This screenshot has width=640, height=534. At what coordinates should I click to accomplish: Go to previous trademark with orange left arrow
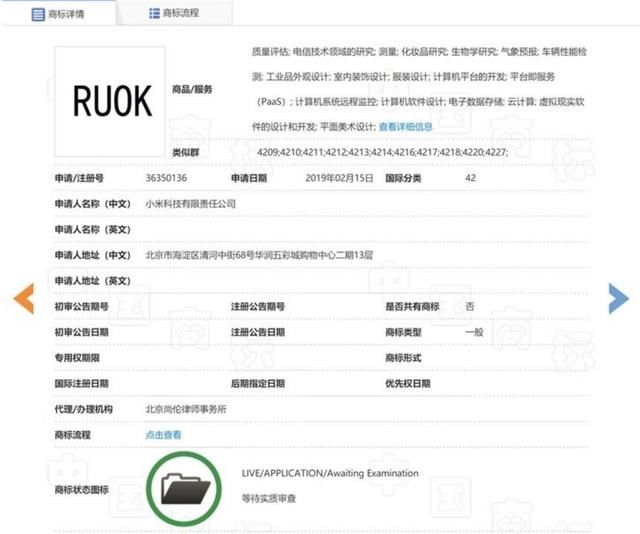24,298
